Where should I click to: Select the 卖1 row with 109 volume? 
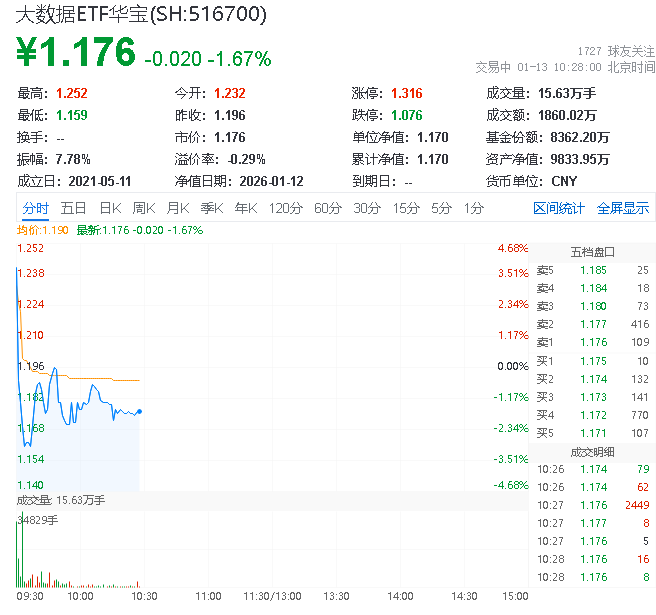click(x=592, y=342)
